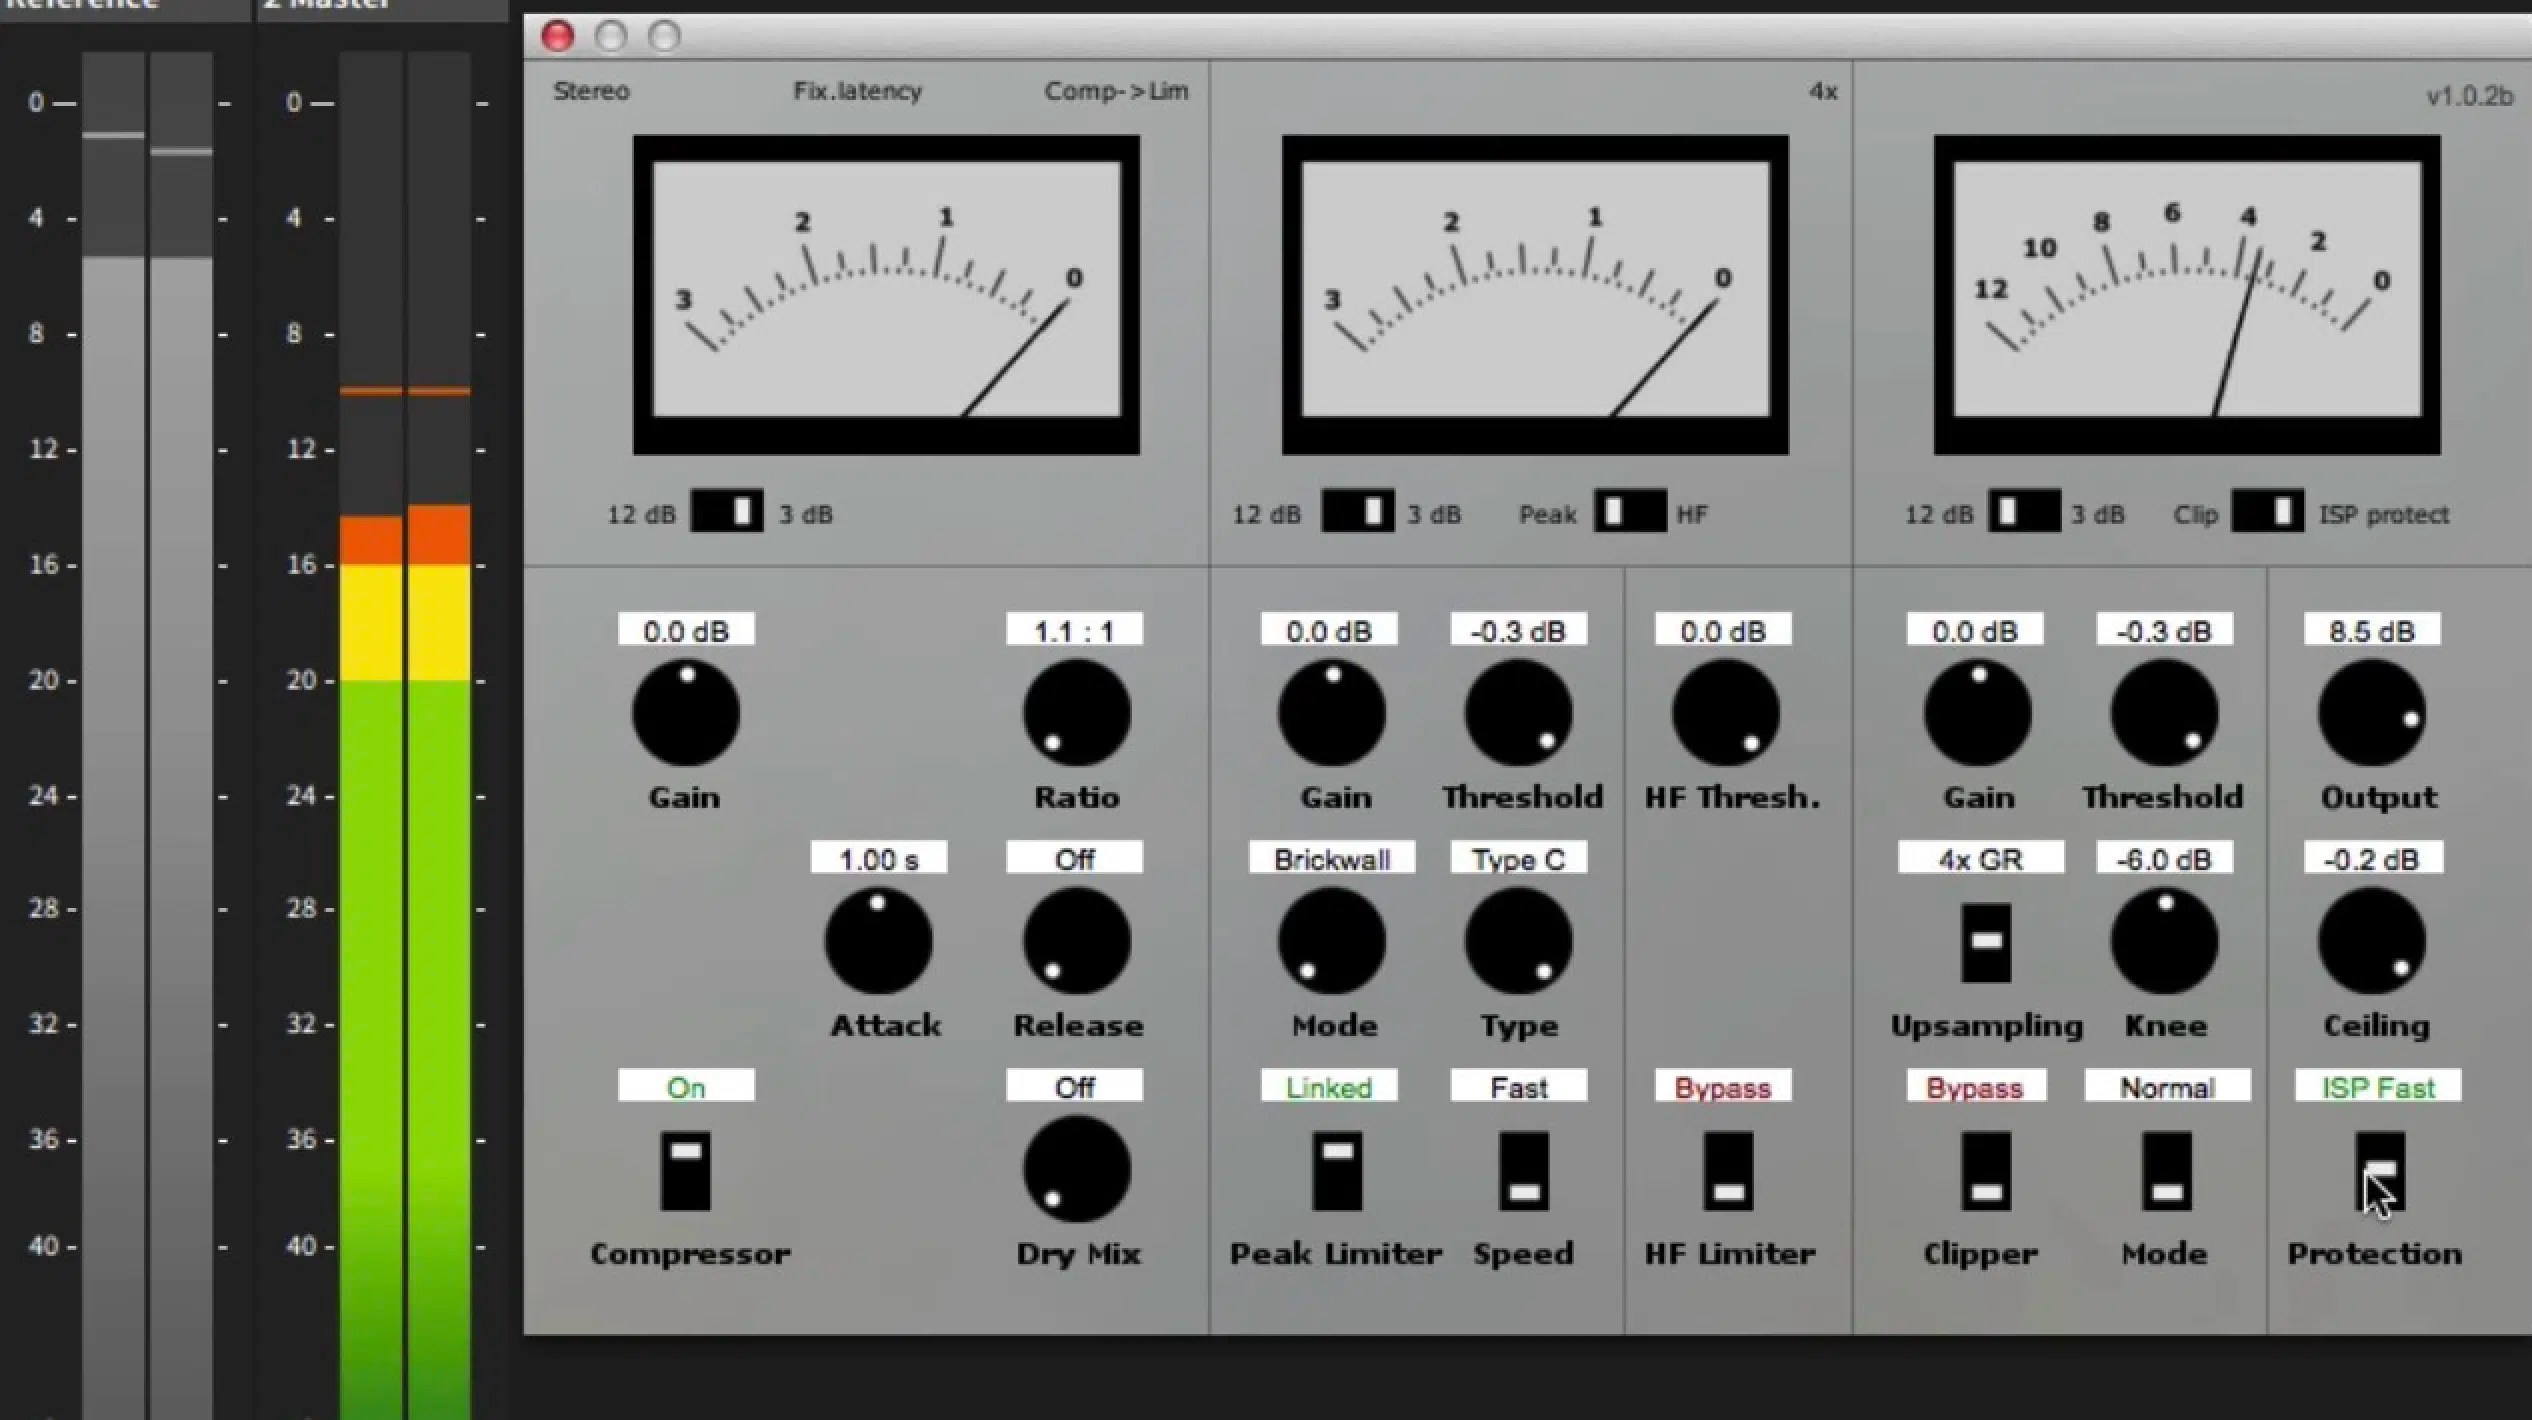Toggle the Clipper bypass switch
The image size is (2532, 1420).
1985,1170
